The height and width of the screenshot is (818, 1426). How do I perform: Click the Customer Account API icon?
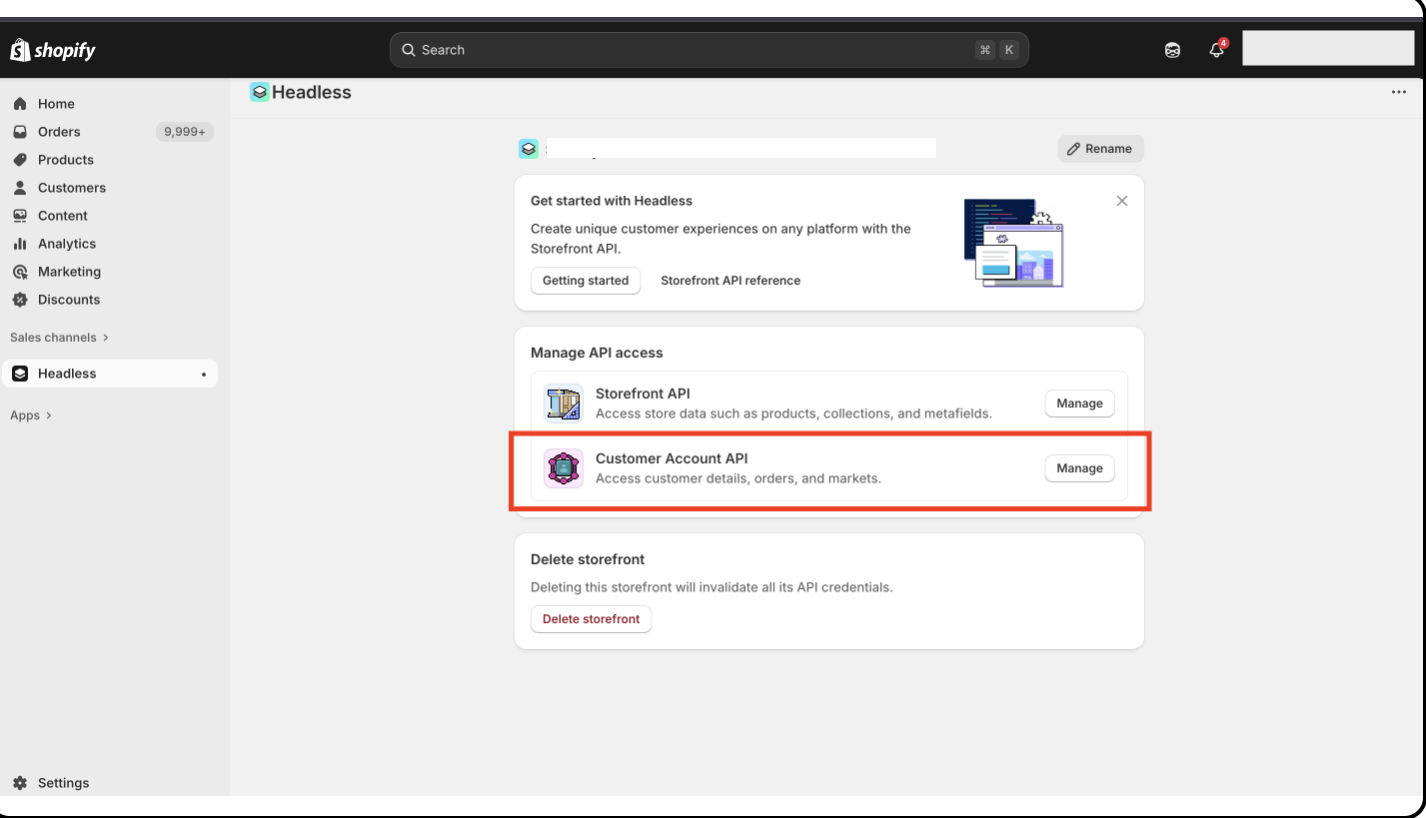(563, 468)
